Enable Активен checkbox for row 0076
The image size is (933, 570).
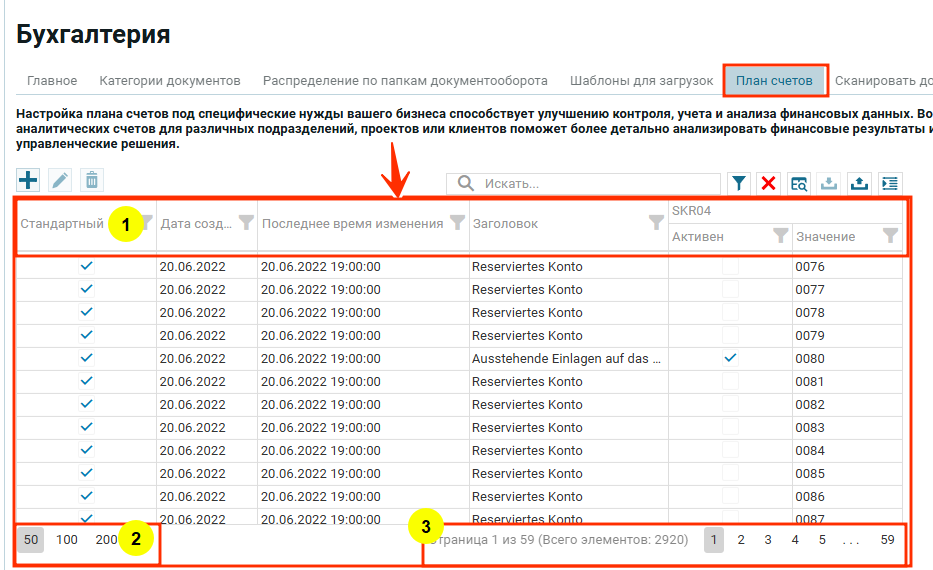731,267
